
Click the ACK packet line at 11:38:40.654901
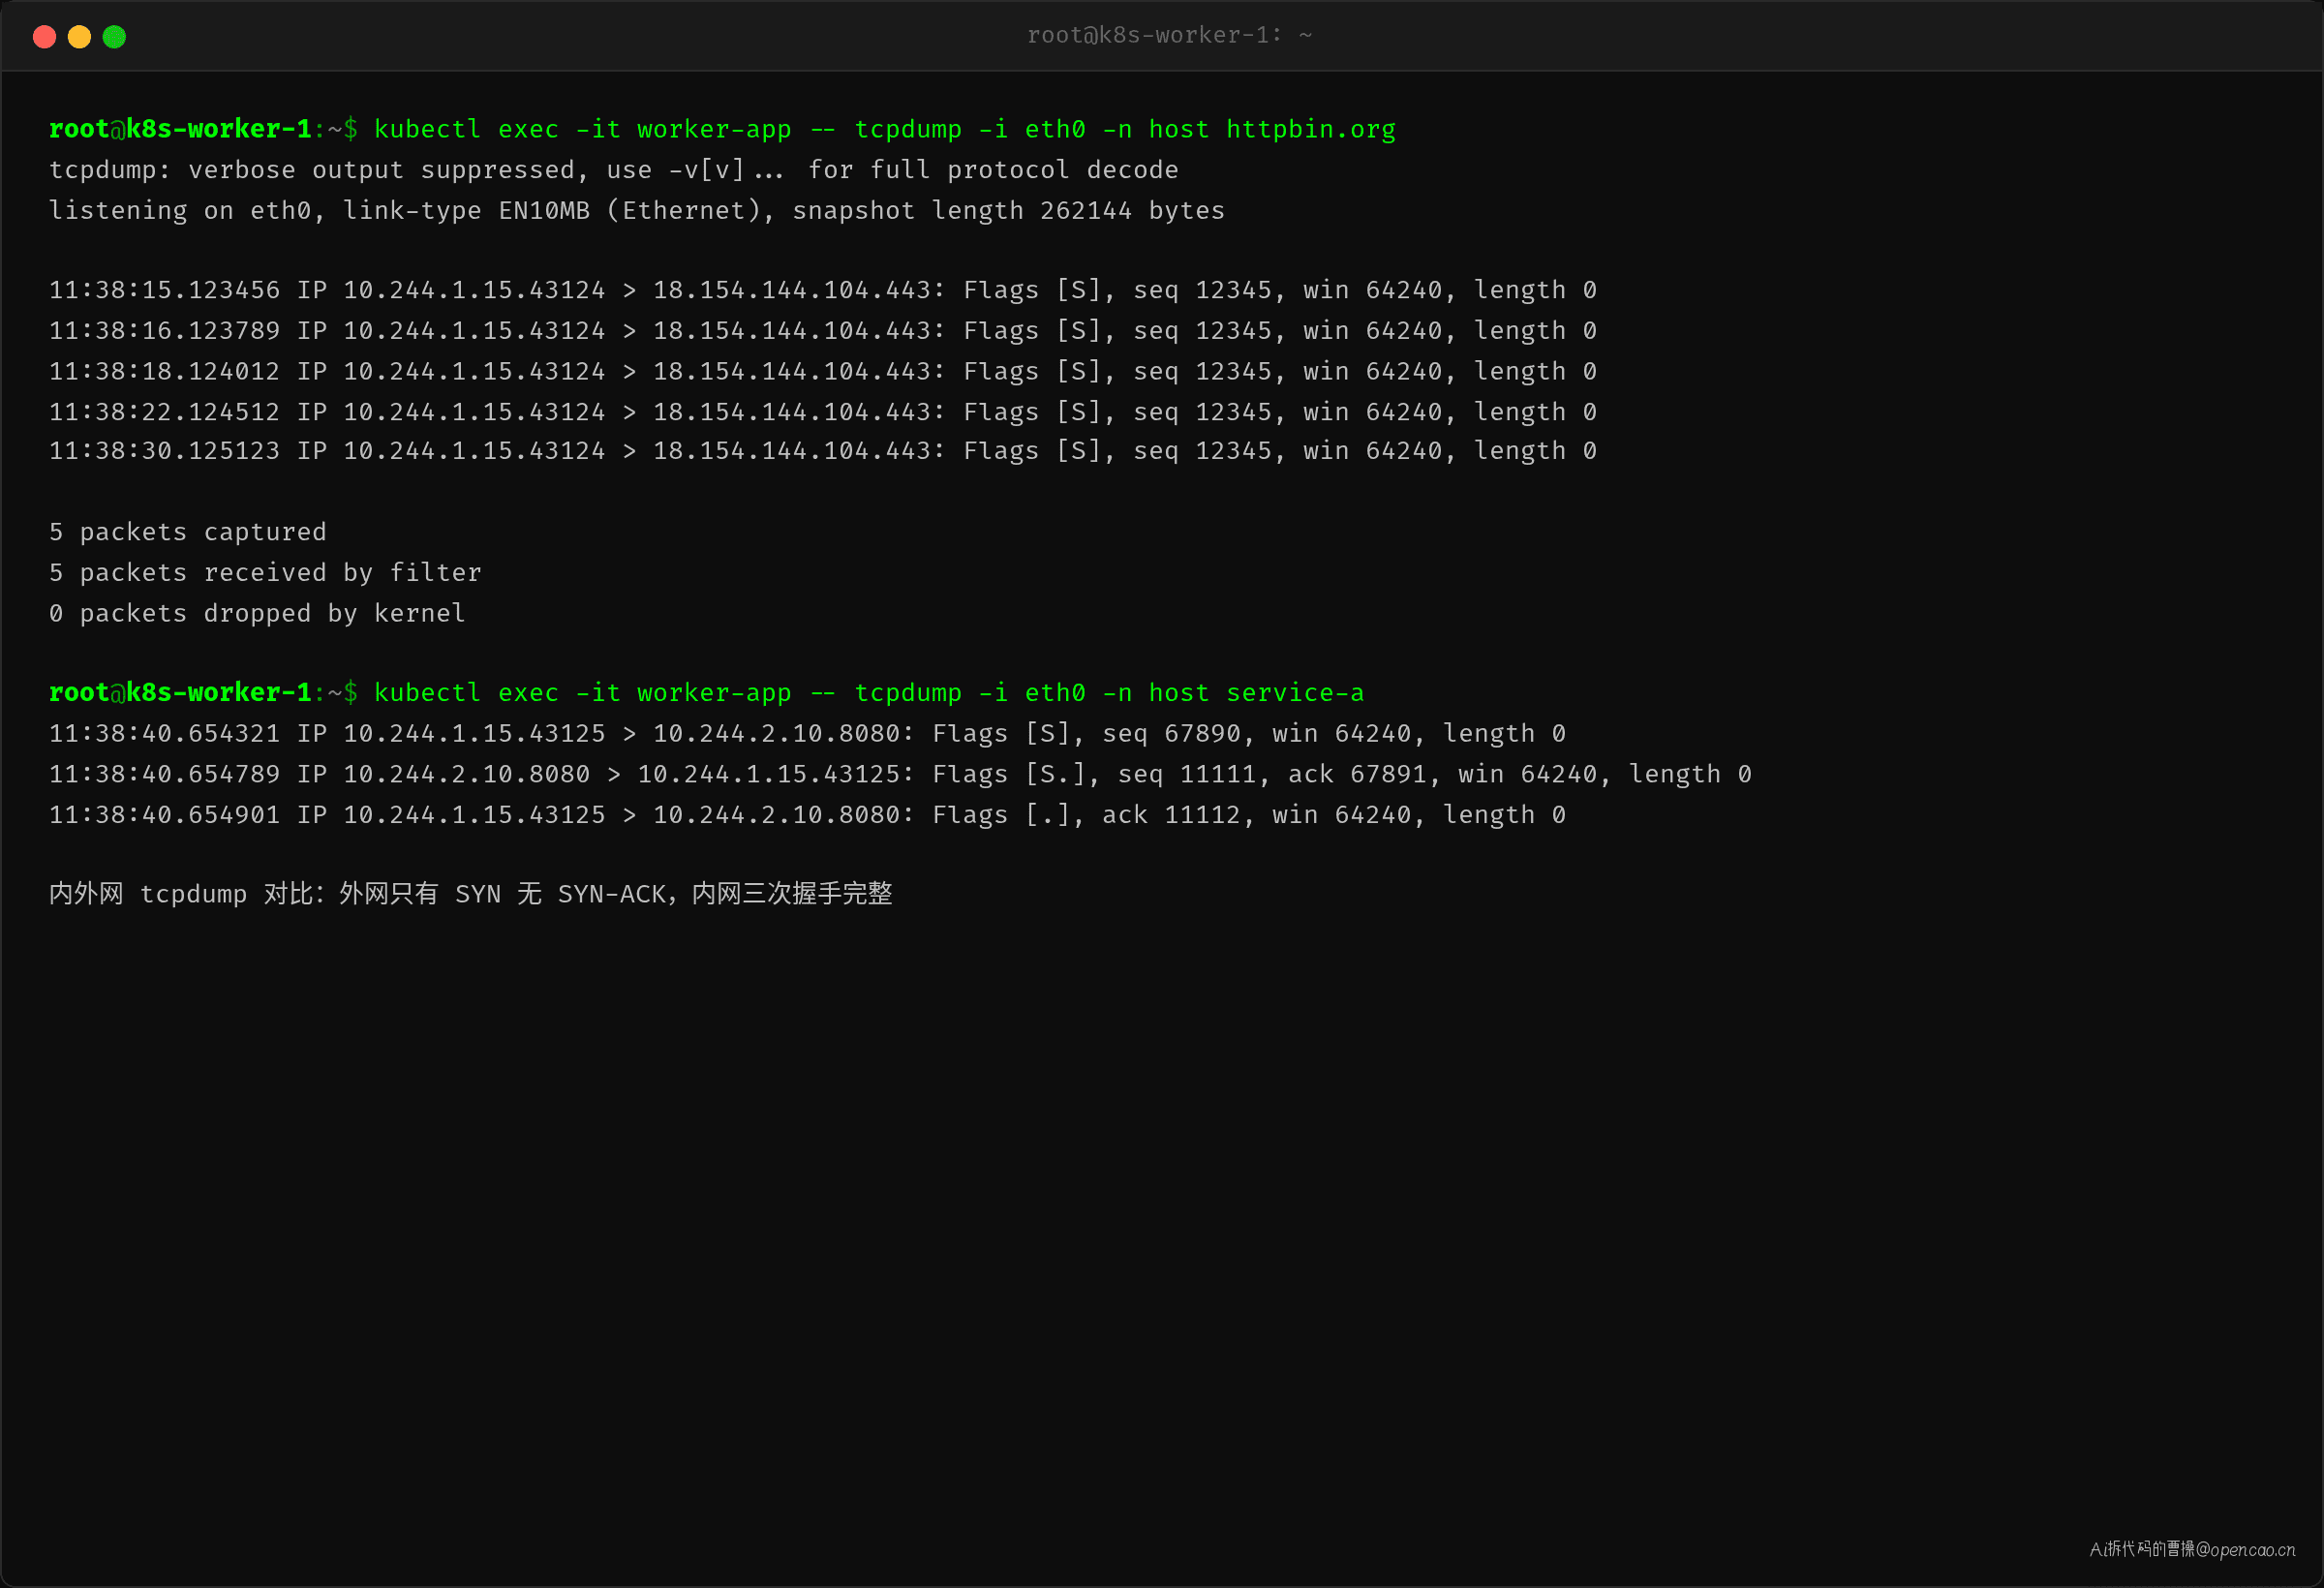[x=807, y=814]
